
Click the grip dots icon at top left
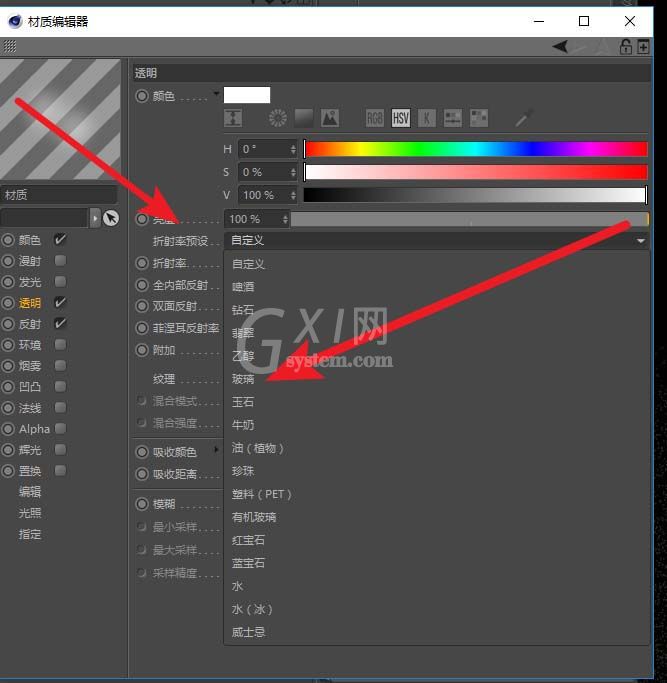[x=10, y=46]
